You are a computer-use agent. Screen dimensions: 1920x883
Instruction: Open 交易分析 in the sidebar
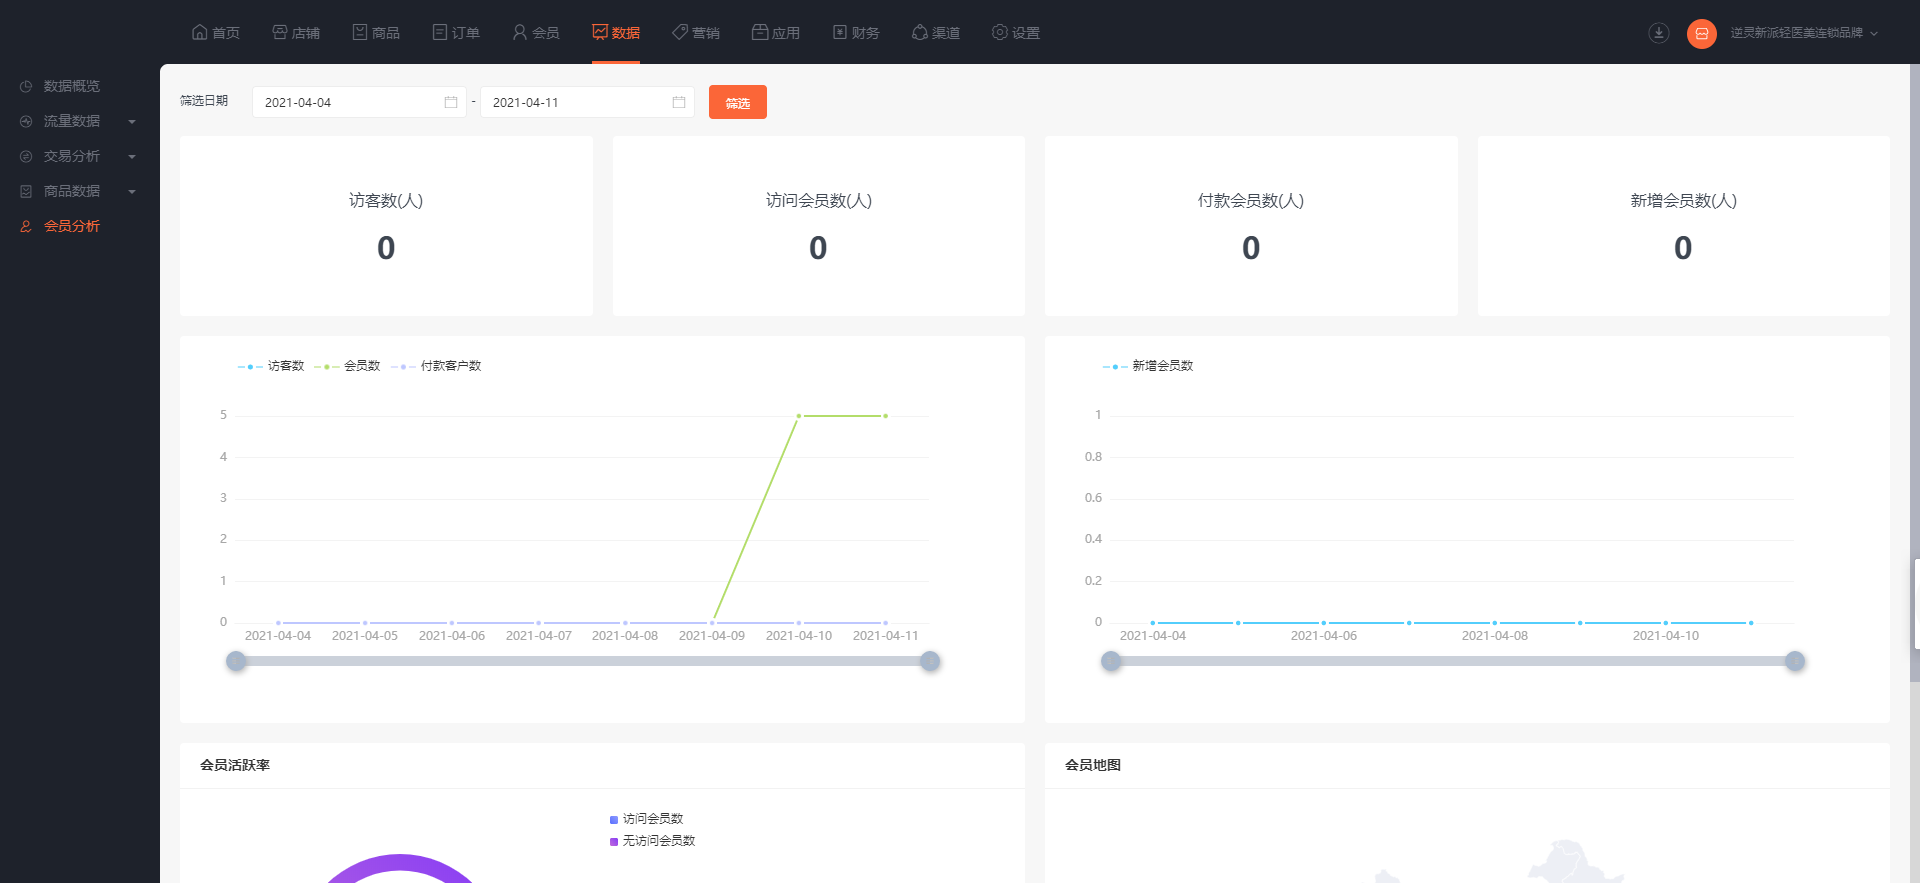point(72,156)
